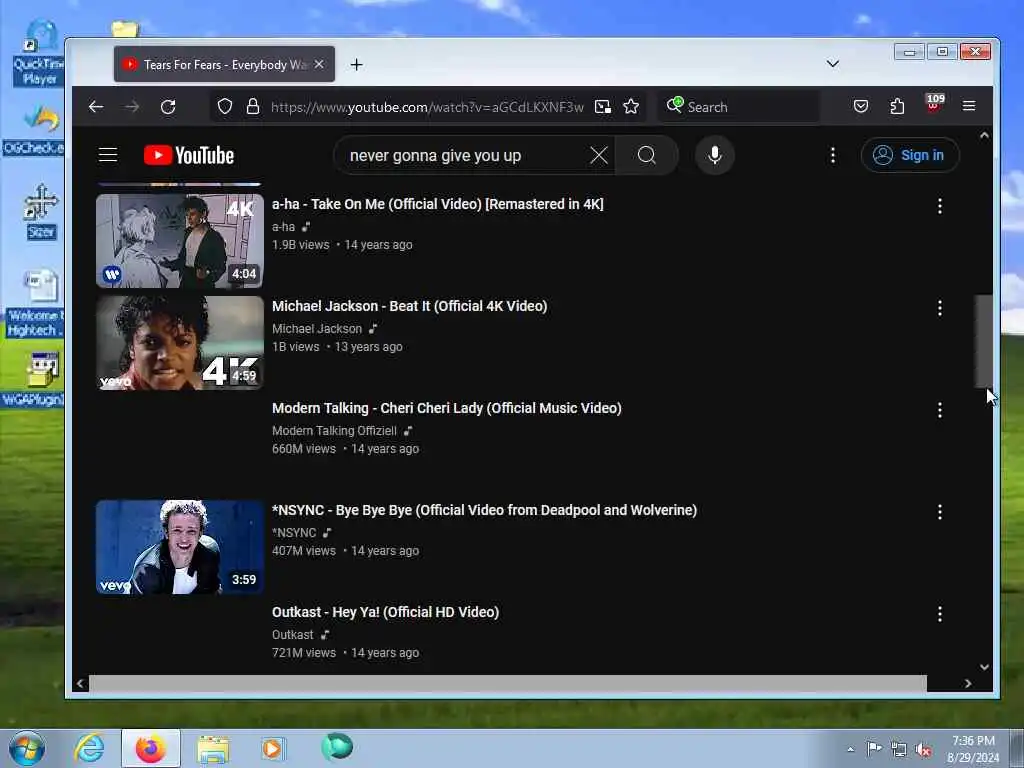Click the Sign in button
This screenshot has height=768, width=1024.
click(x=910, y=155)
